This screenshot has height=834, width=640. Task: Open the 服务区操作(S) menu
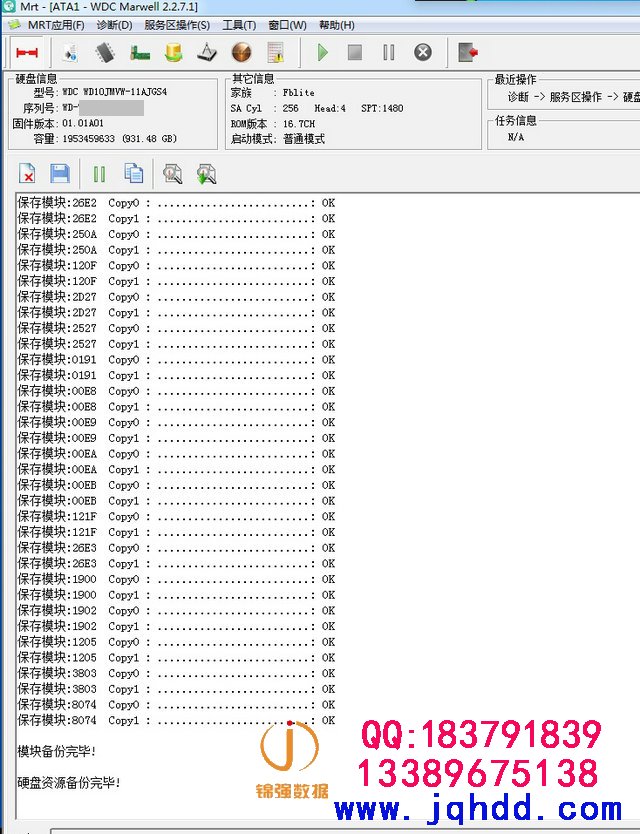coord(177,25)
